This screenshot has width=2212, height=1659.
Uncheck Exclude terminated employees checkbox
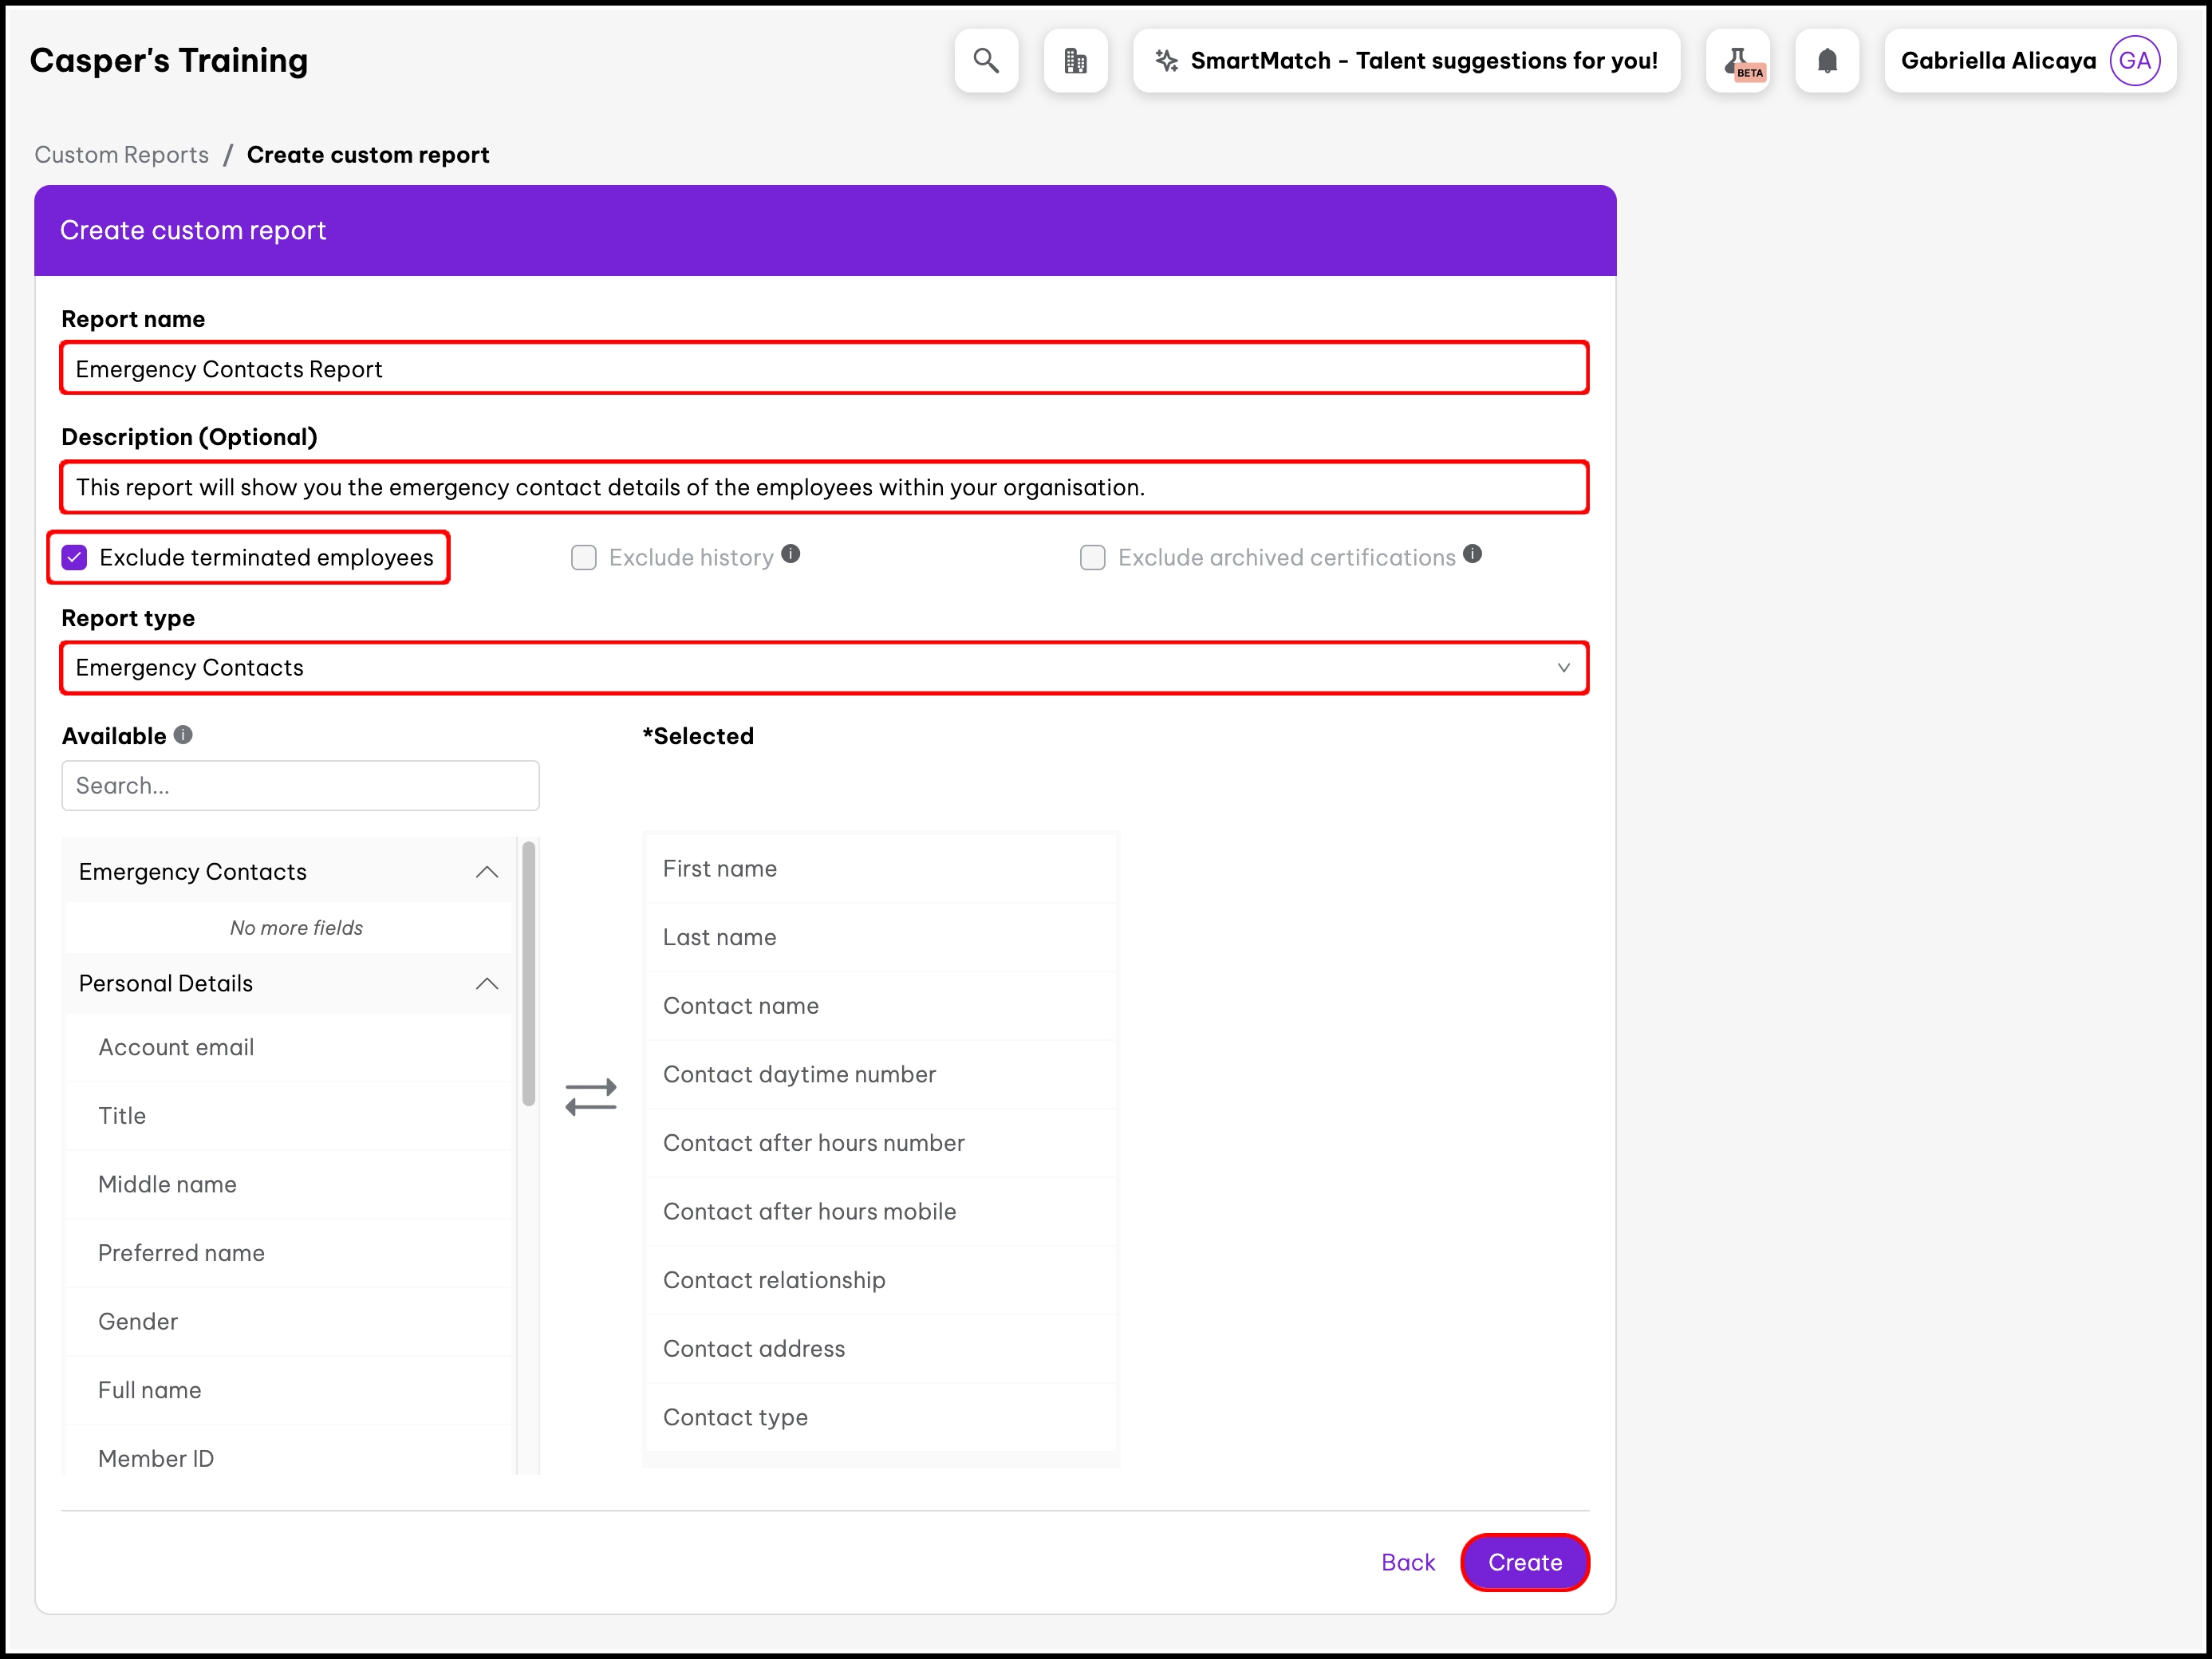point(75,557)
